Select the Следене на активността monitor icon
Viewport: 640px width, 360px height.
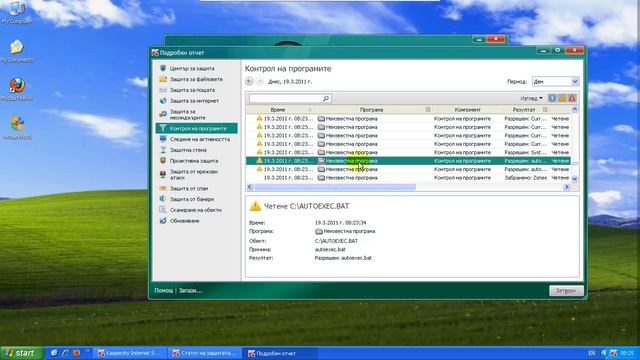(x=163, y=139)
